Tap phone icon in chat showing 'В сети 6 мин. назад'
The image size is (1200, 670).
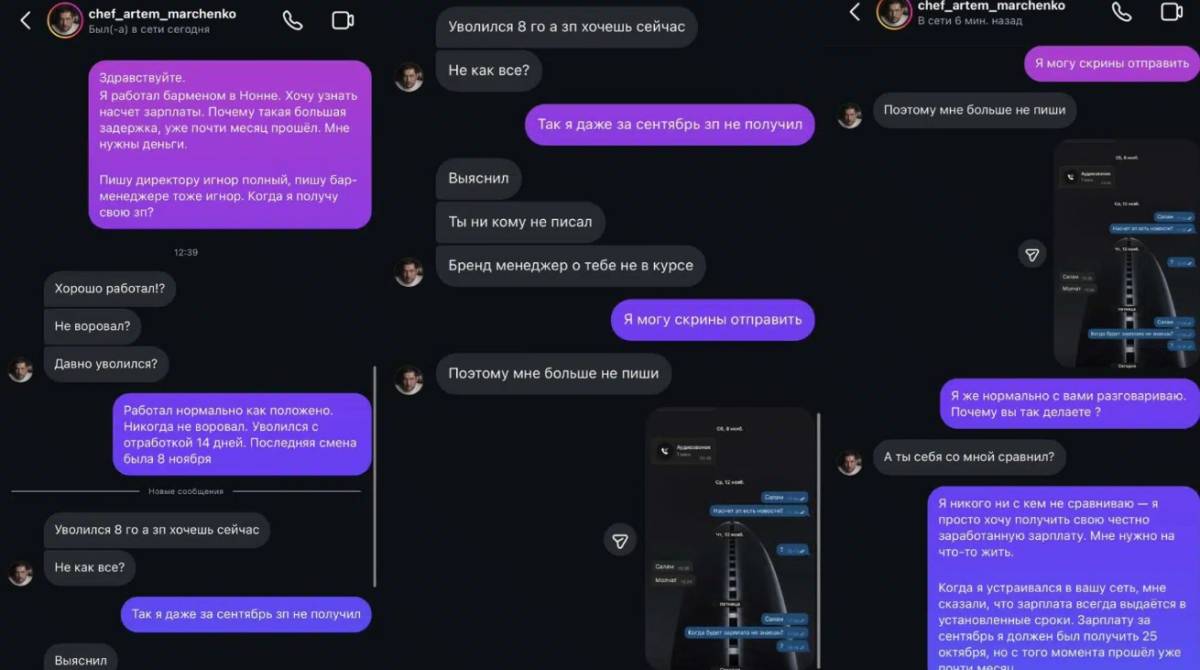(1122, 12)
